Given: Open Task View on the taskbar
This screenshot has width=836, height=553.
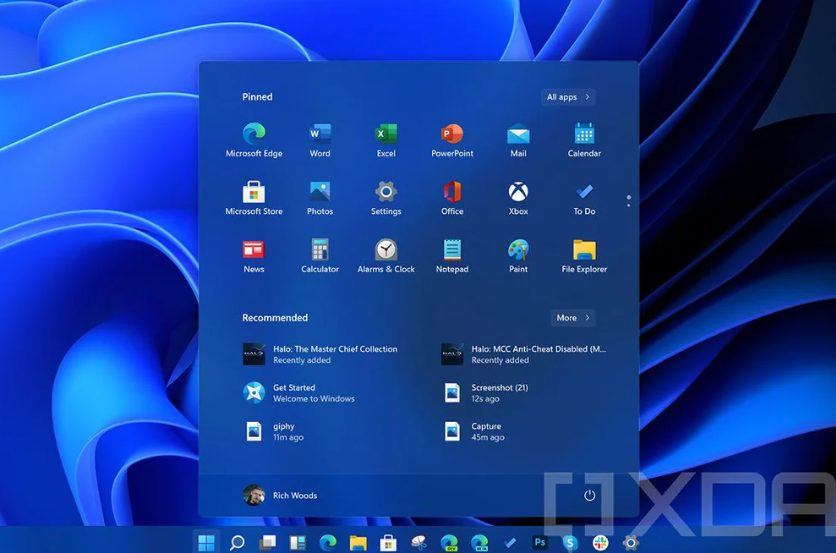Looking at the screenshot, I should pyautogui.click(x=267, y=543).
